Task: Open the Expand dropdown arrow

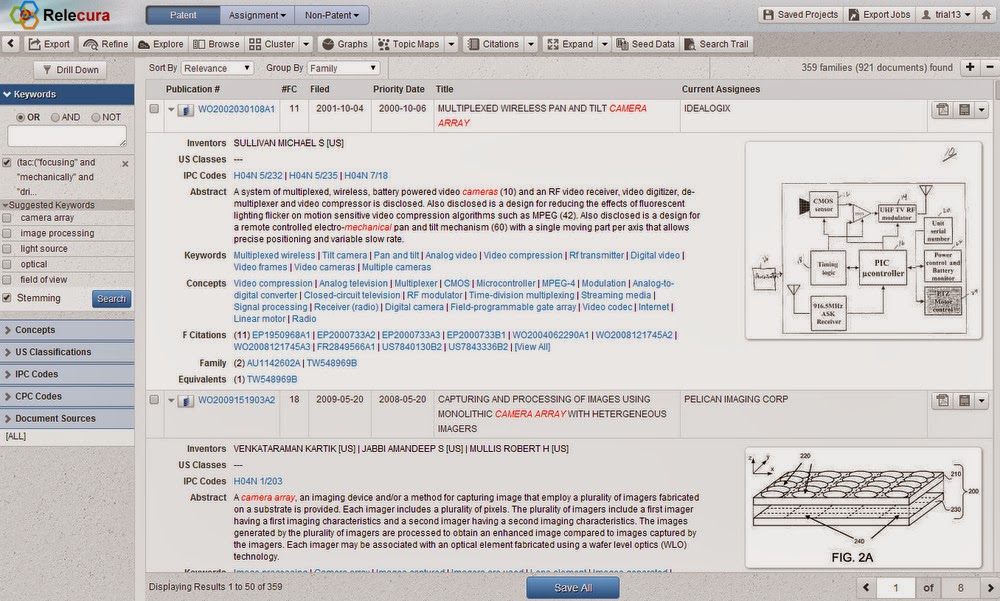Action: click(x=605, y=44)
